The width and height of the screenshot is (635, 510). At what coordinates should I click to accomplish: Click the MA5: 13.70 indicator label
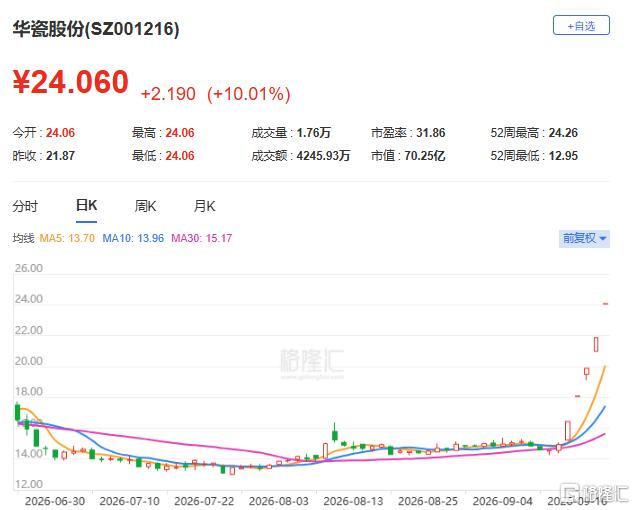point(67,238)
